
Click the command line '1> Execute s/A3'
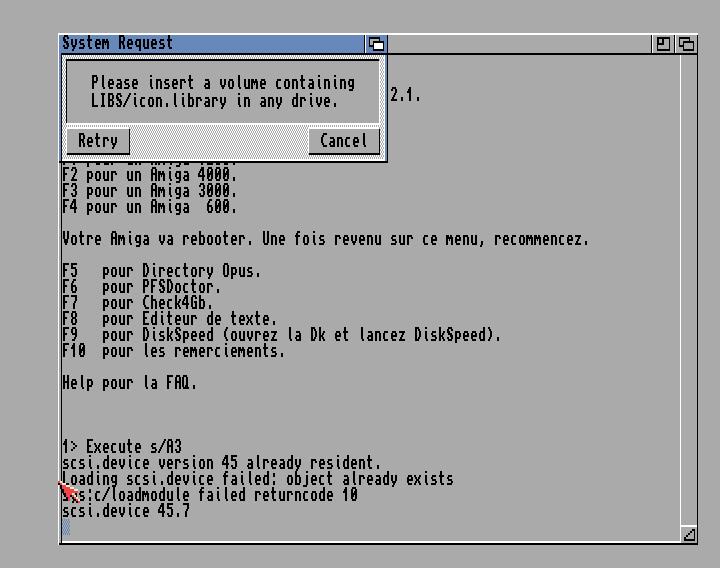tap(122, 447)
